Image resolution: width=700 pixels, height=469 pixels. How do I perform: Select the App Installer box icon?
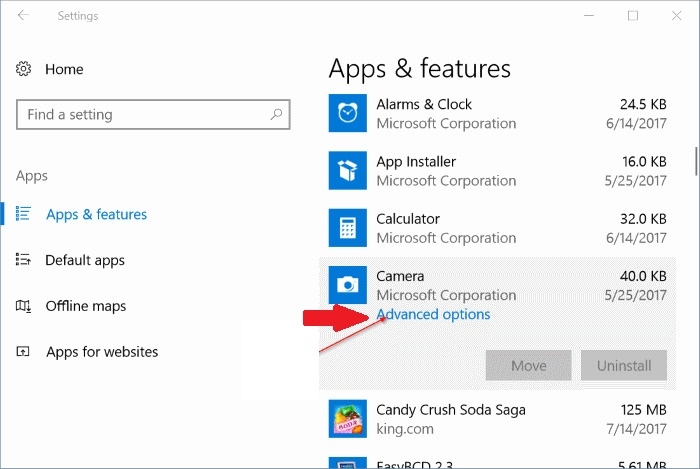point(348,170)
